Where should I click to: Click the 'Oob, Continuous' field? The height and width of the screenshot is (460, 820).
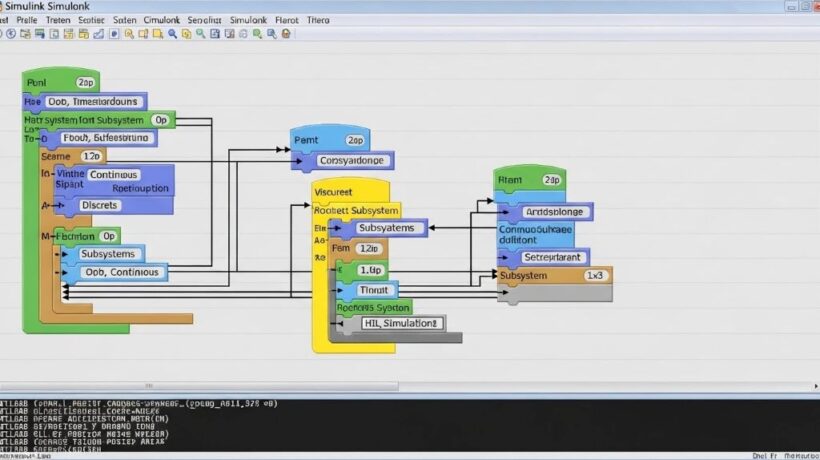(x=122, y=272)
